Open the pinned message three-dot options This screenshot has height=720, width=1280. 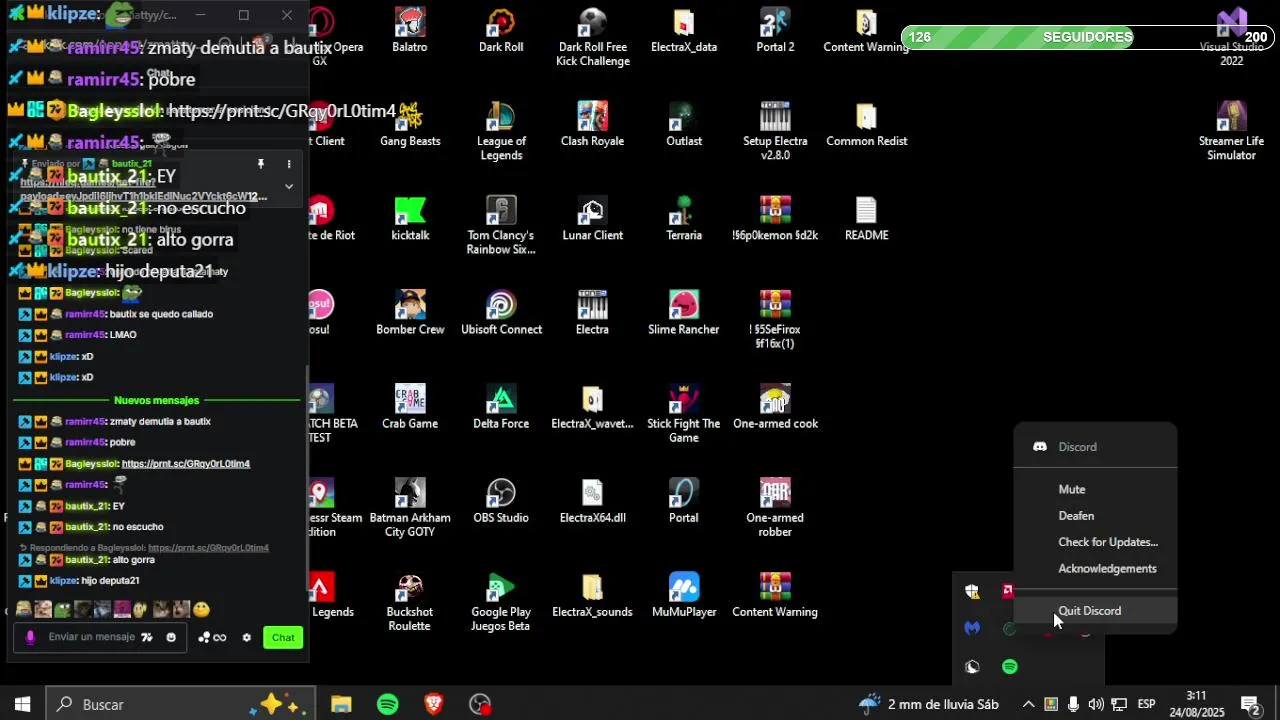pyautogui.click(x=289, y=164)
